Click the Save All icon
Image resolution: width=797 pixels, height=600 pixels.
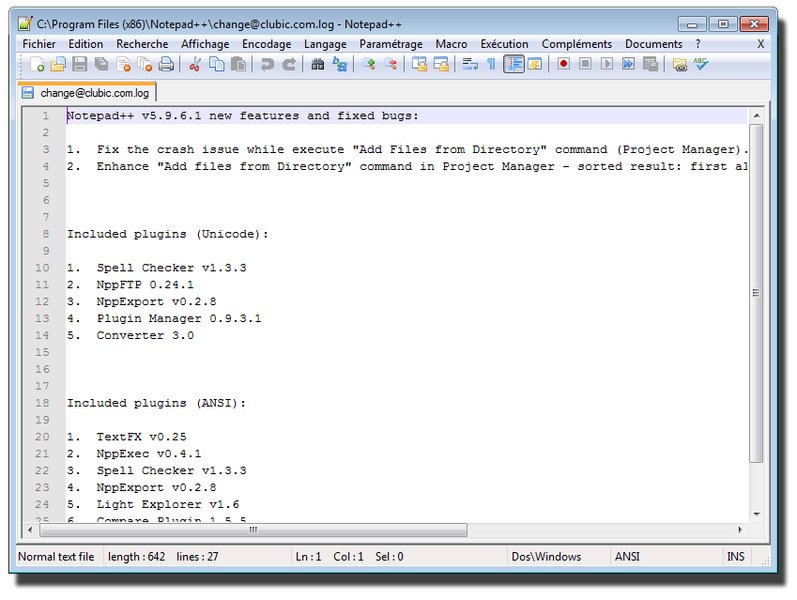pos(102,65)
